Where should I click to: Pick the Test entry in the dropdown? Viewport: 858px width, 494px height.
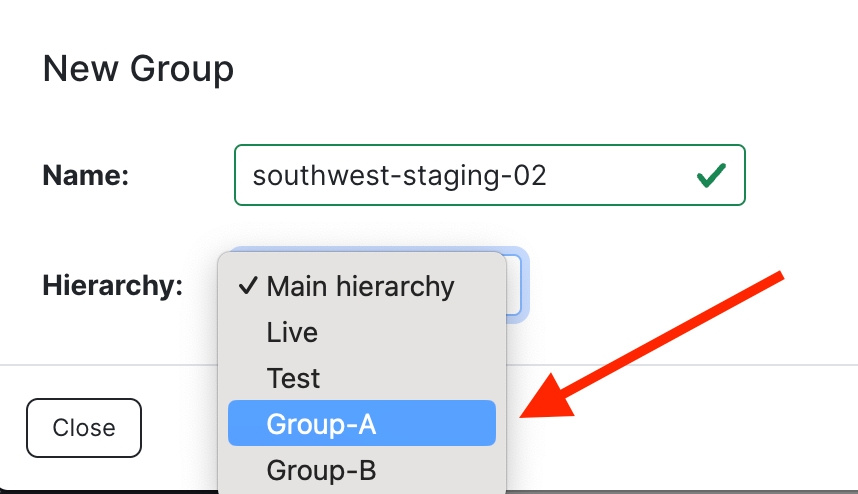point(293,378)
